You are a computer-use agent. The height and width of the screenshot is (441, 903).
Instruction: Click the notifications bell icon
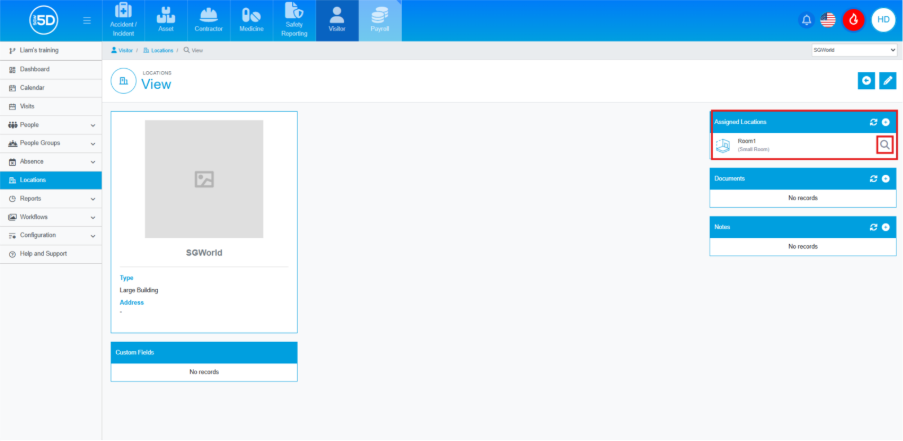pyautogui.click(x=806, y=20)
